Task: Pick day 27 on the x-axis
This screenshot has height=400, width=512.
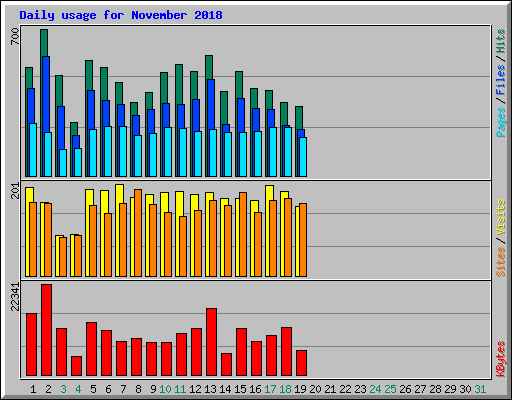Action: click(420, 389)
